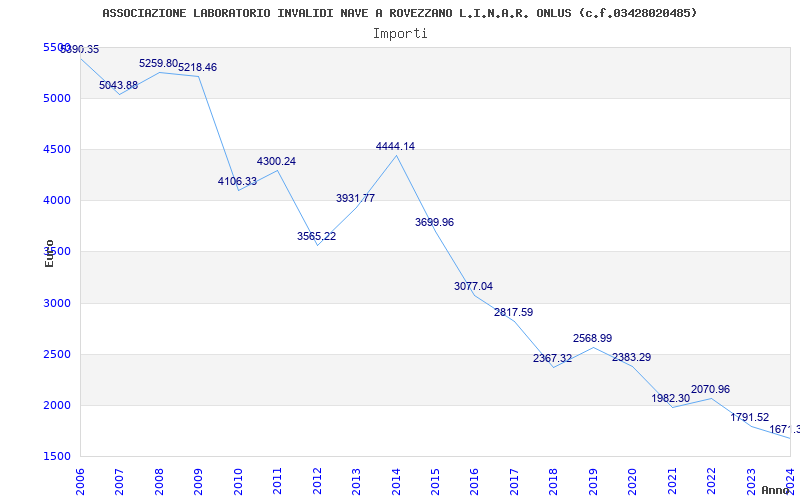Click the 2383.29 data label
The width and height of the screenshot is (800, 500).
point(632,357)
